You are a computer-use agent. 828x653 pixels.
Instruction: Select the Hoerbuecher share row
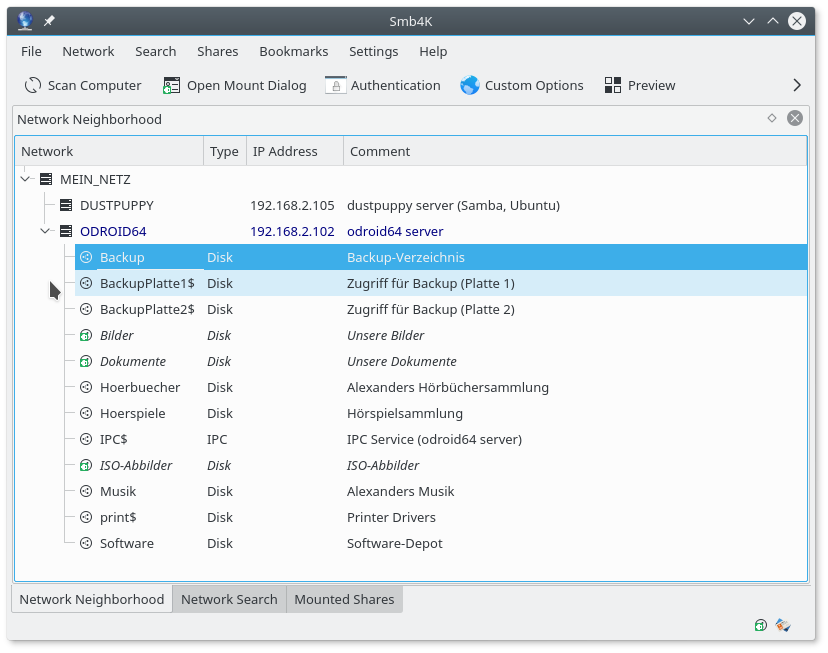click(x=140, y=388)
